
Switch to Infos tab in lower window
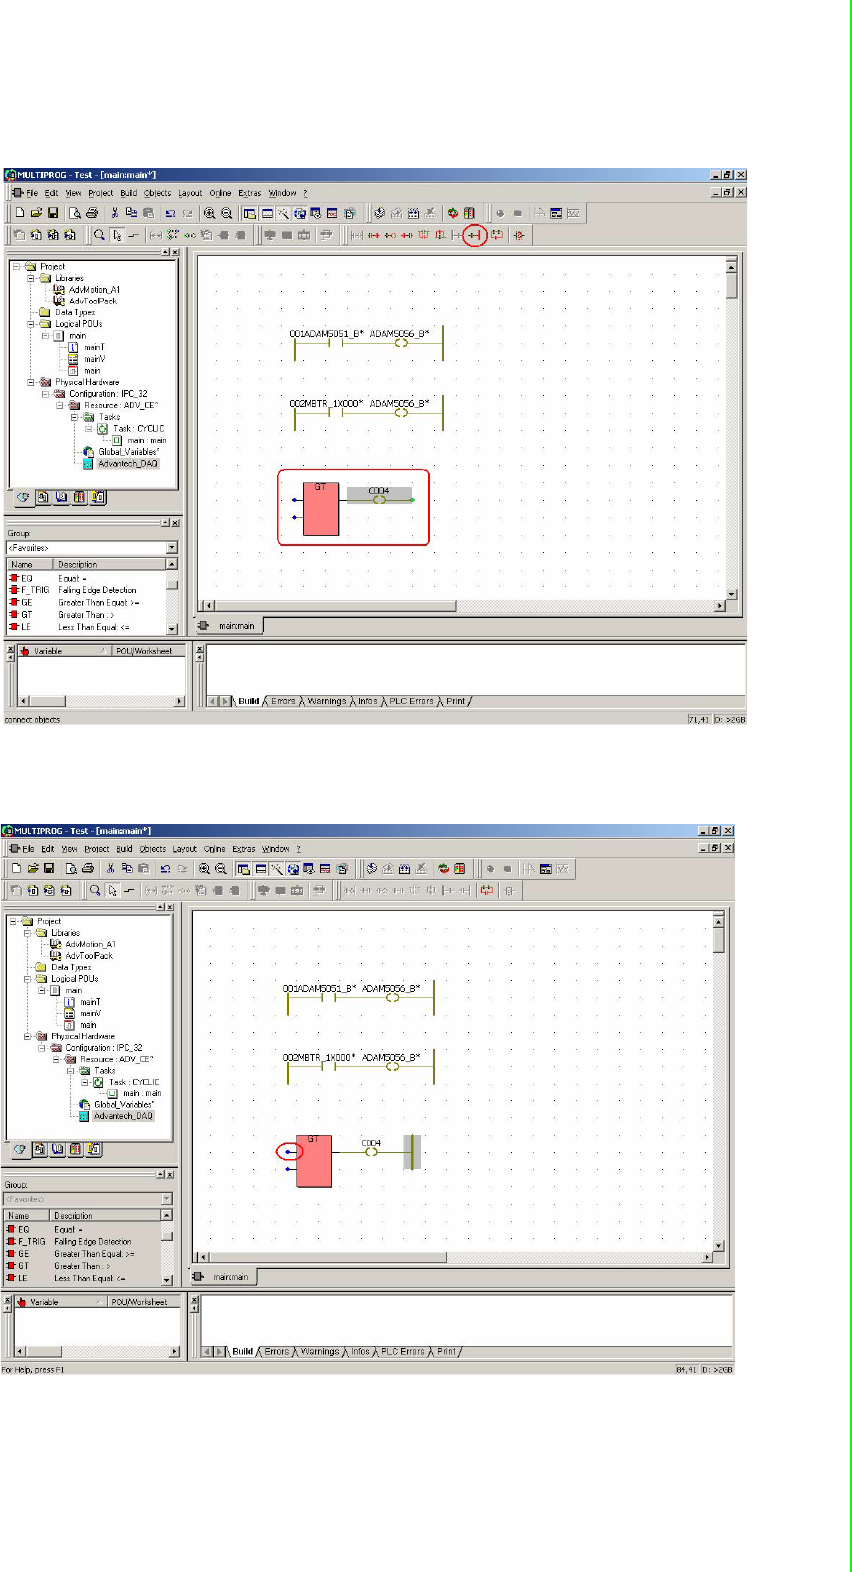pyautogui.click(x=360, y=1352)
